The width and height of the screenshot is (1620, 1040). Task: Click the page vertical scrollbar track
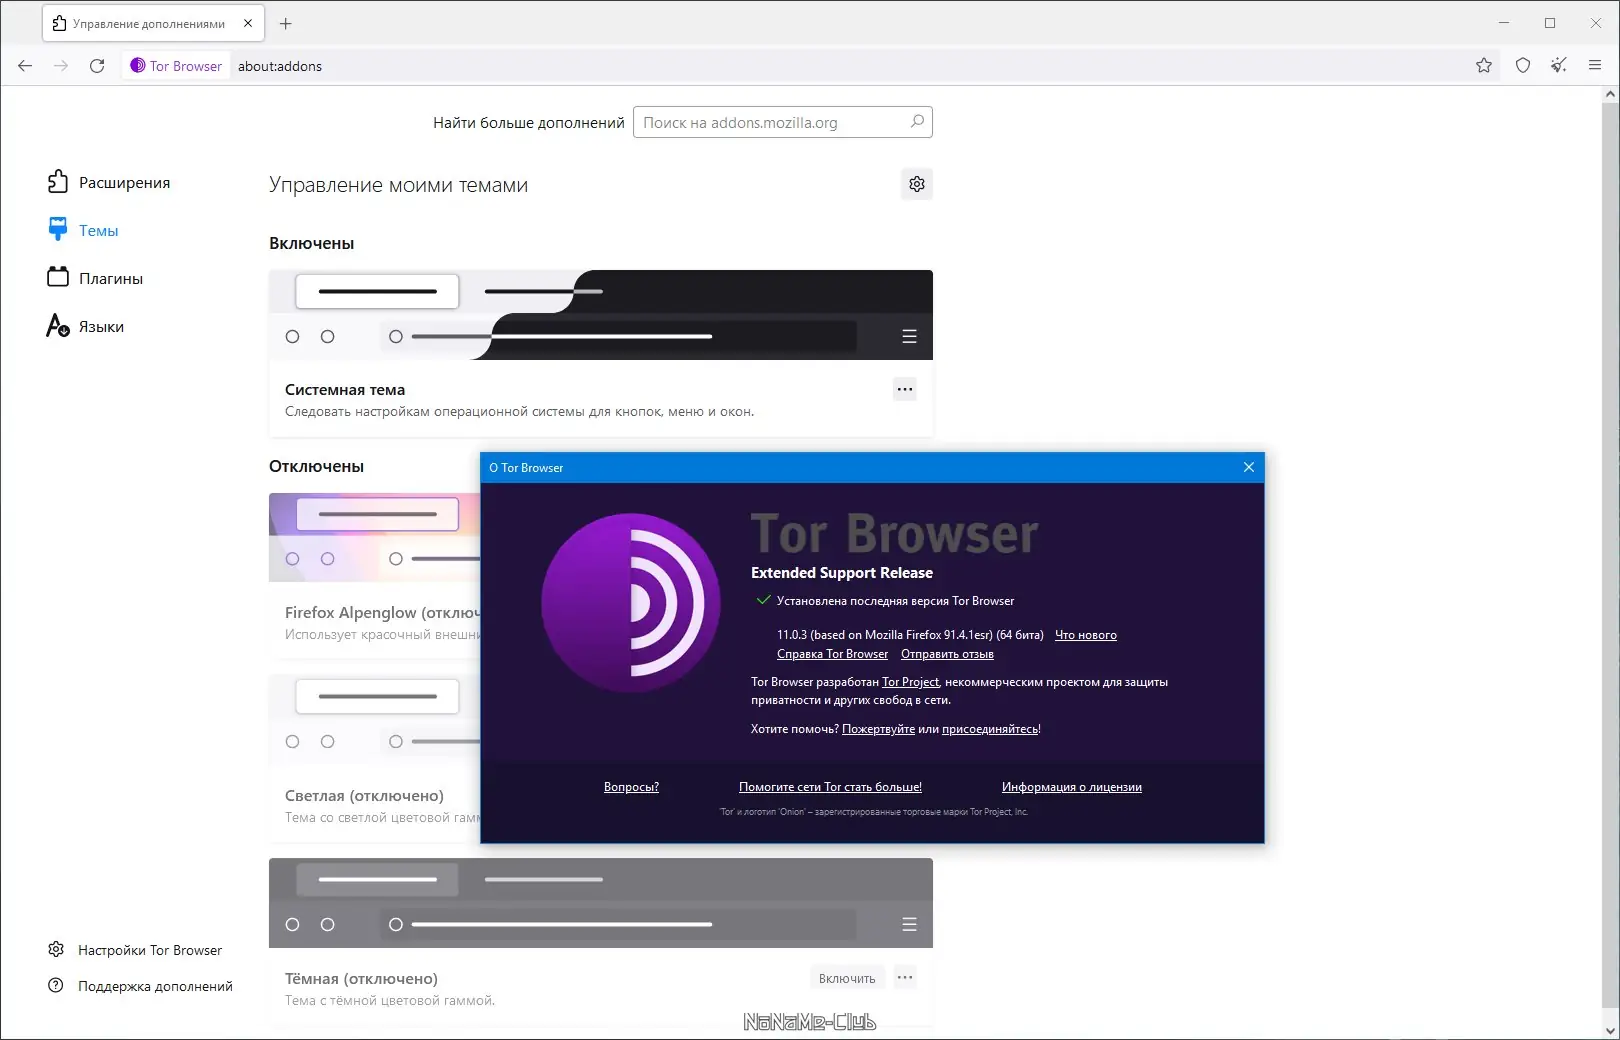tap(1610, 560)
